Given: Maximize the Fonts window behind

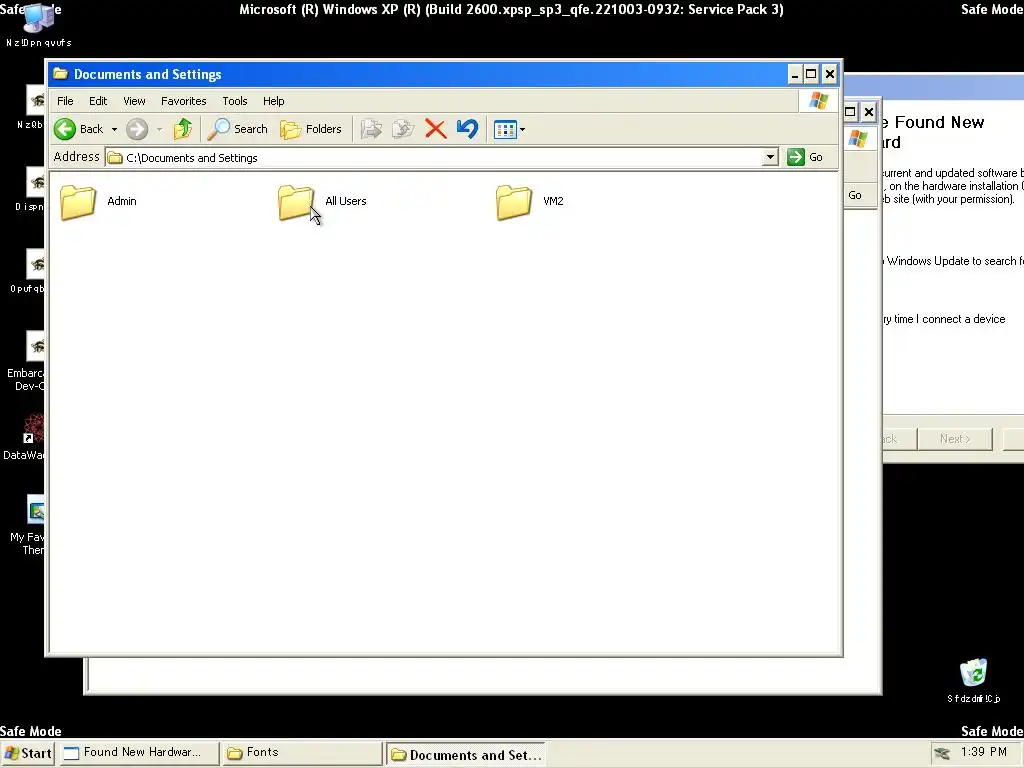Looking at the screenshot, I should [x=850, y=112].
